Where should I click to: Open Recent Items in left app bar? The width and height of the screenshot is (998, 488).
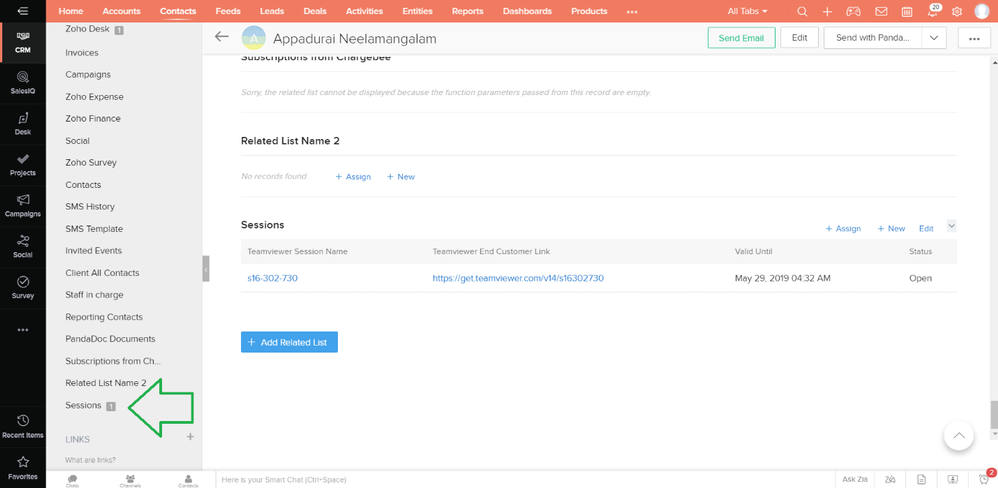22,426
